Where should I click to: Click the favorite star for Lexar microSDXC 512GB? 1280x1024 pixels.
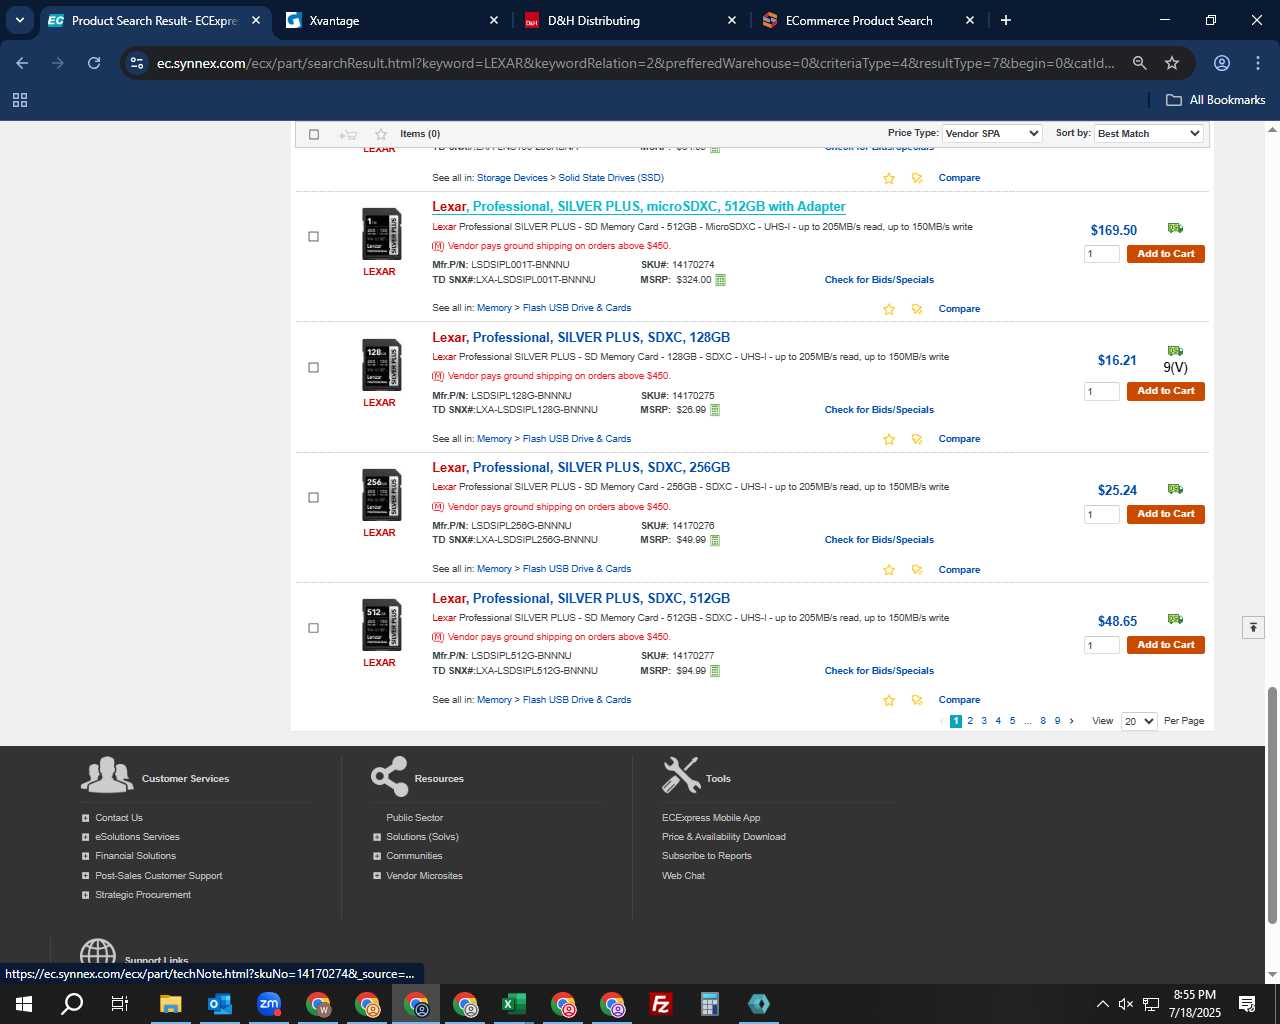click(889, 309)
